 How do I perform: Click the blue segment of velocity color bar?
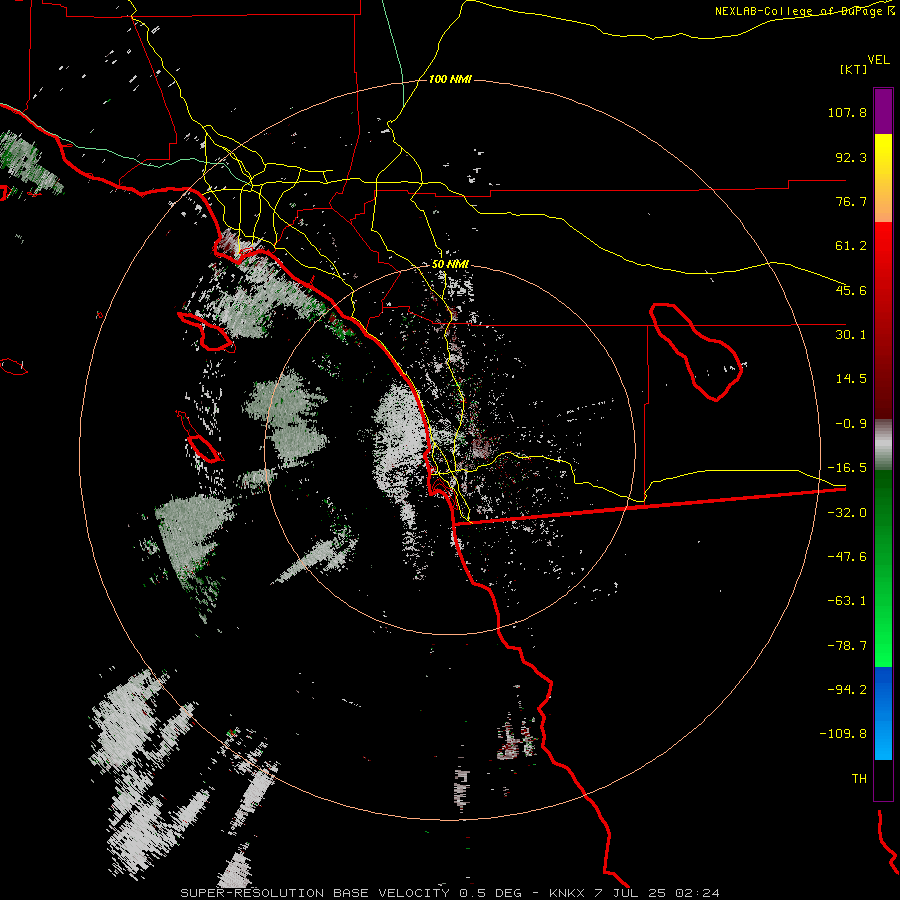[883, 713]
